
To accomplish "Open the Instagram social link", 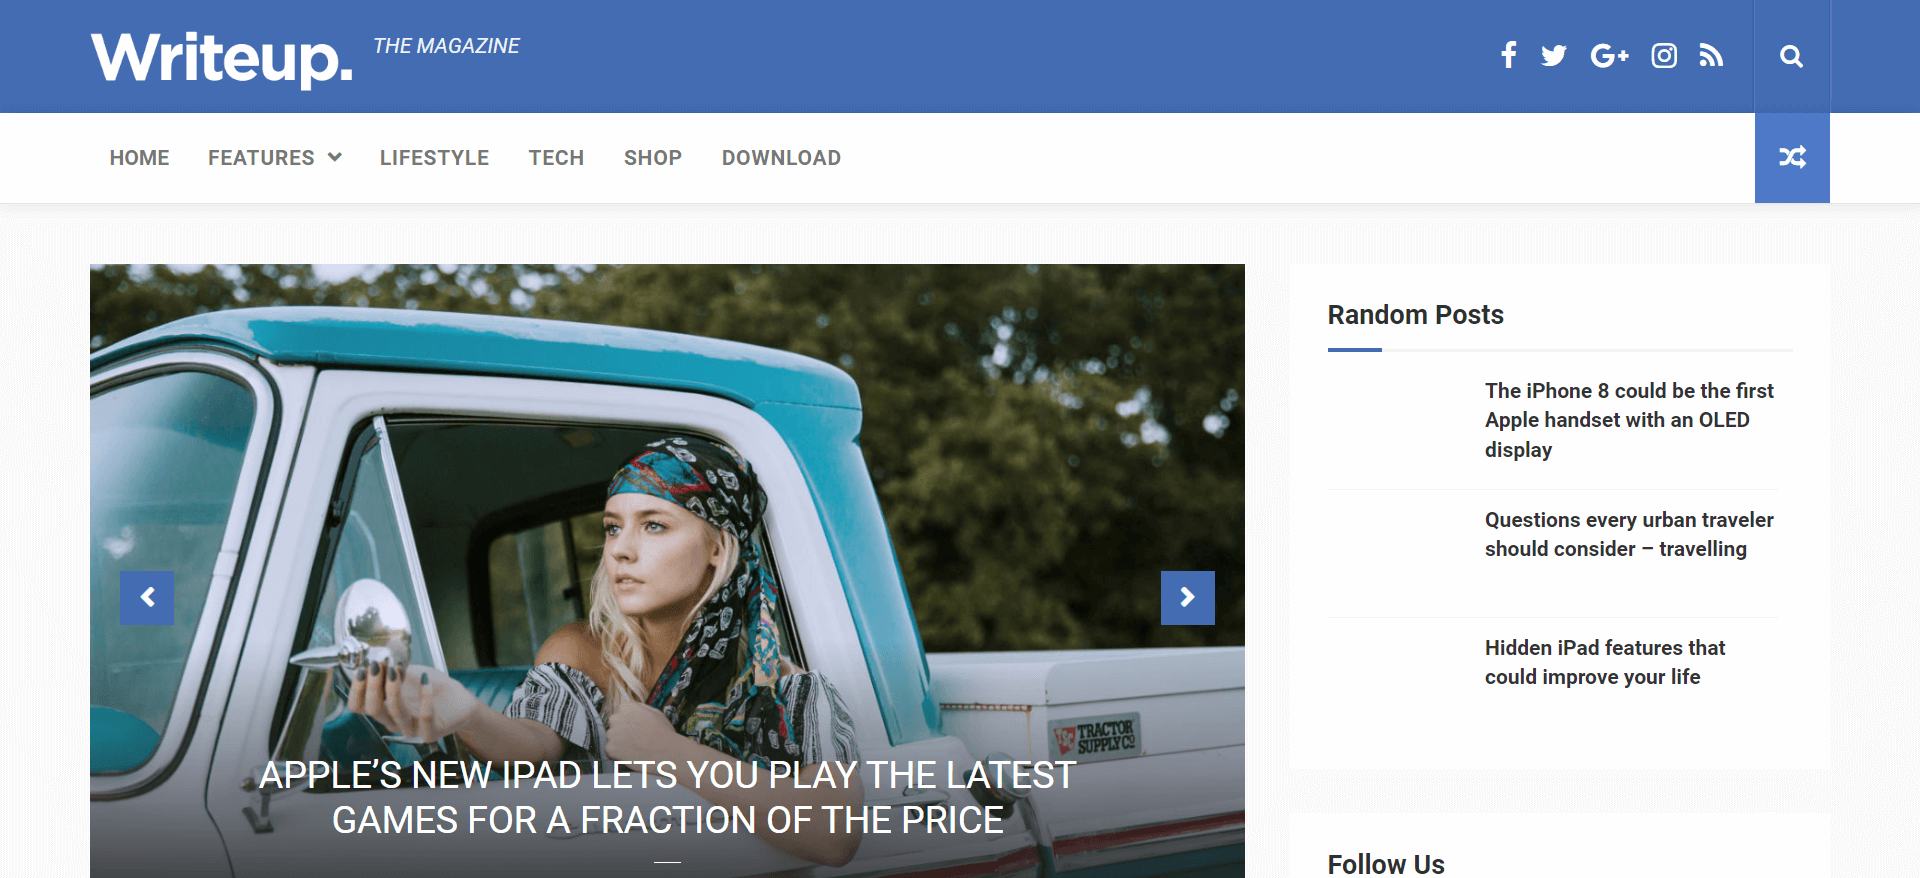I will (1664, 56).
